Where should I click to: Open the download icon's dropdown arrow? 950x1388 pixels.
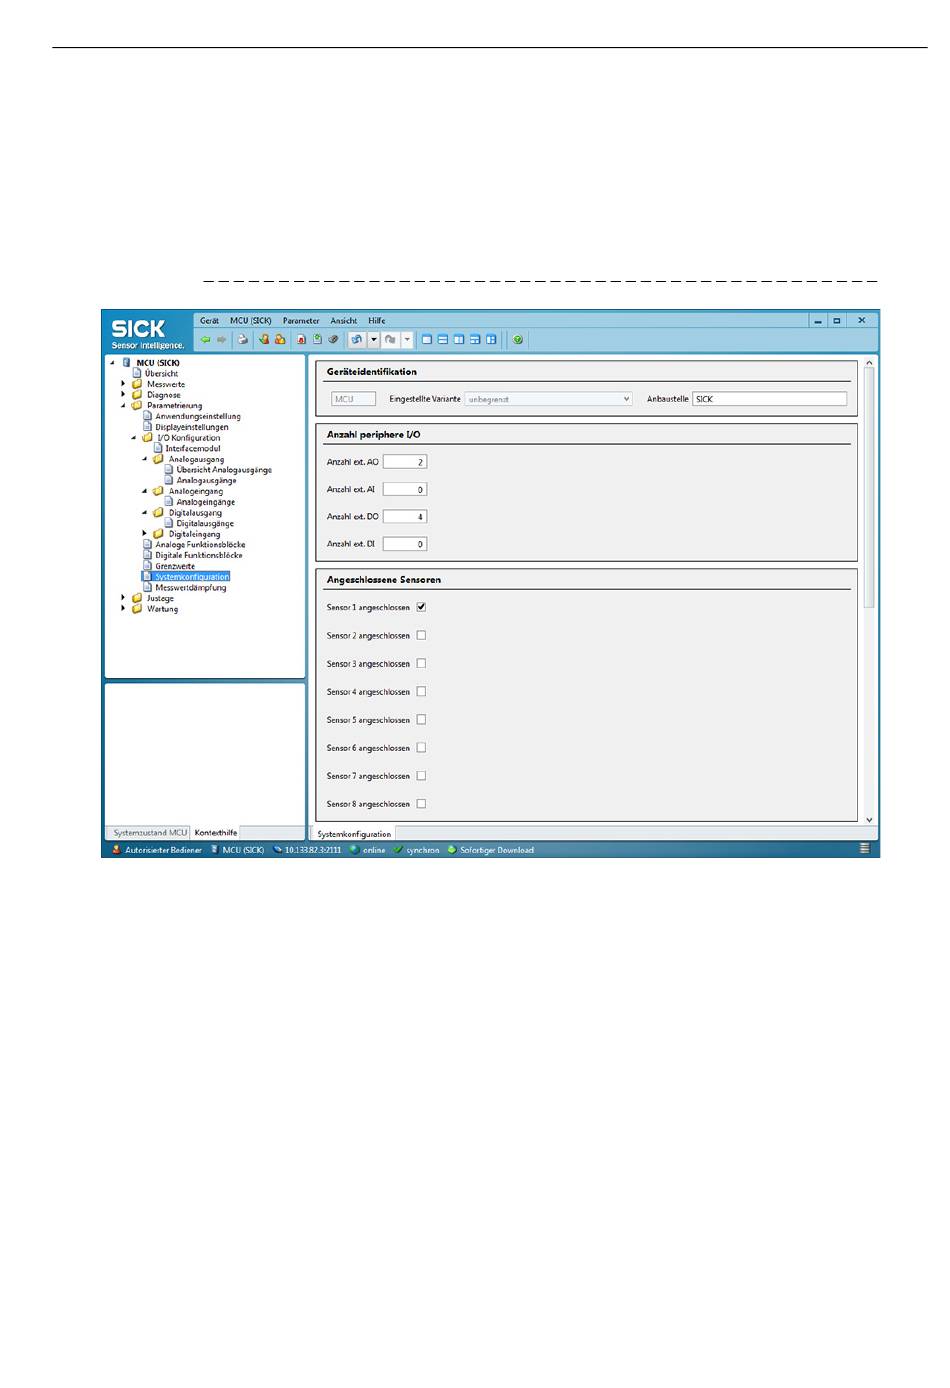tap(407, 340)
